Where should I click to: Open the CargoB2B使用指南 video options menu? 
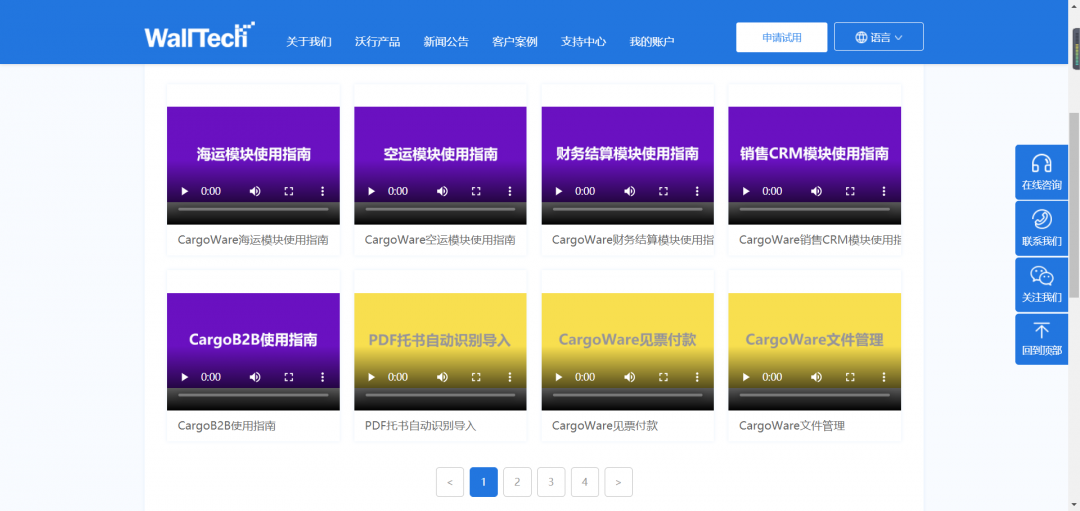click(x=322, y=377)
